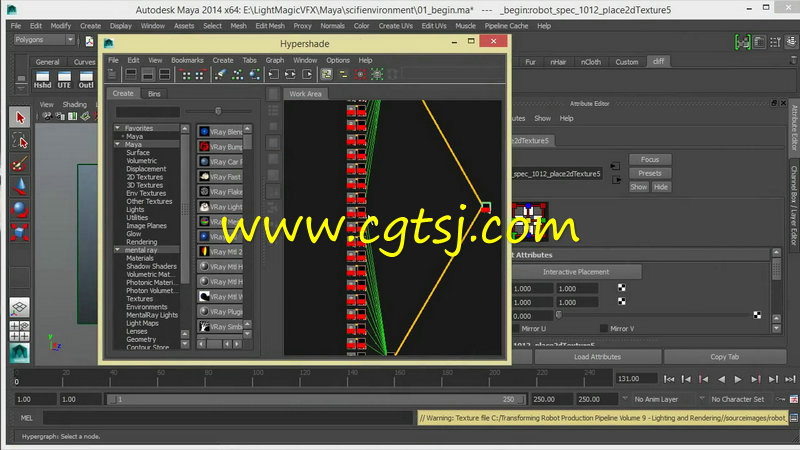Show bottom tabs only in Hypershade
Image resolution: width=800 pixels, height=450 pixels.
[x=148, y=74]
